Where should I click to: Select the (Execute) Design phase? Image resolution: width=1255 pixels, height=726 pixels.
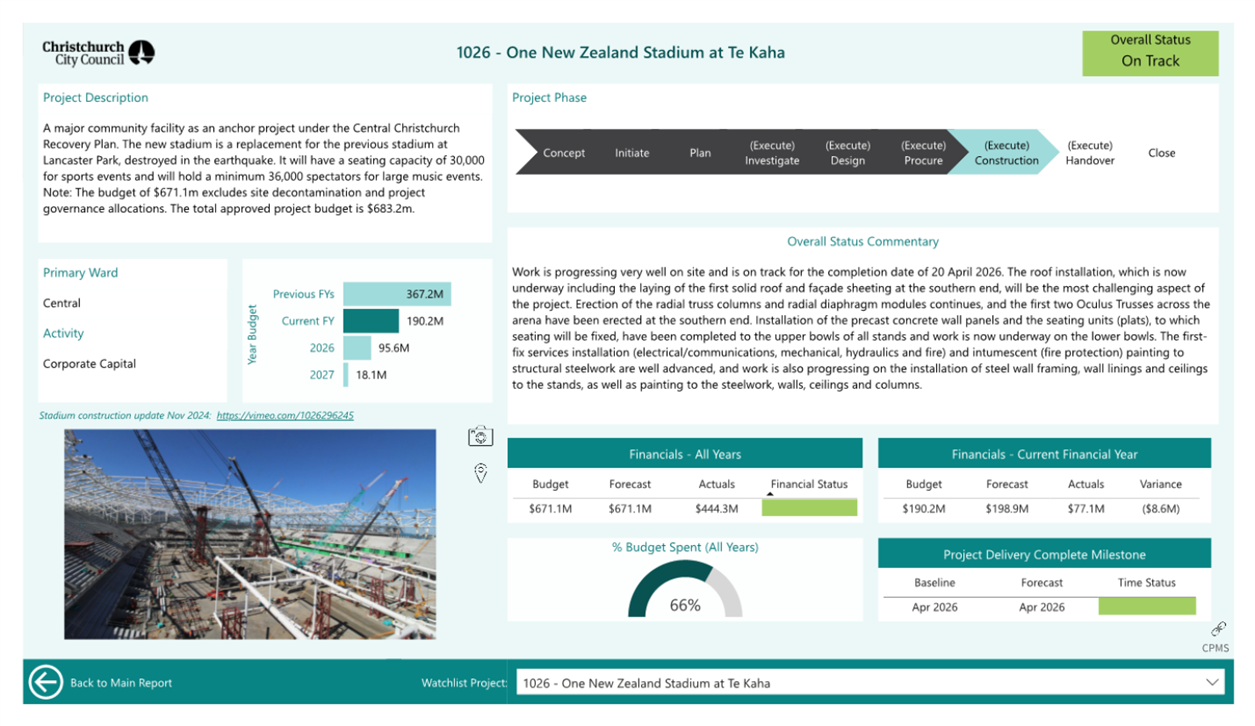pos(847,153)
